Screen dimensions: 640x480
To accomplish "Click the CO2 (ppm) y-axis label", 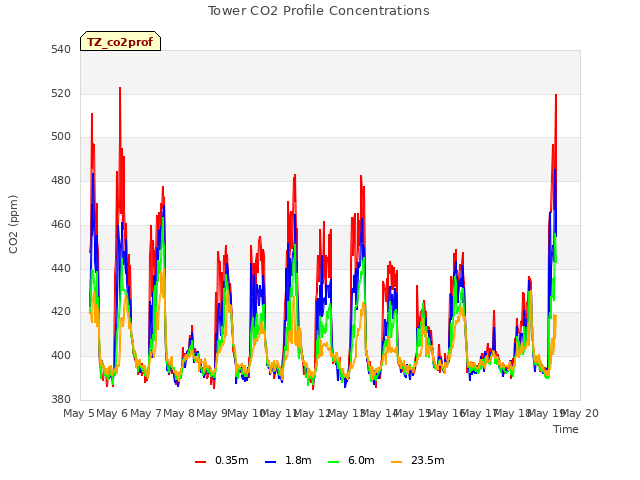I will [13, 224].
